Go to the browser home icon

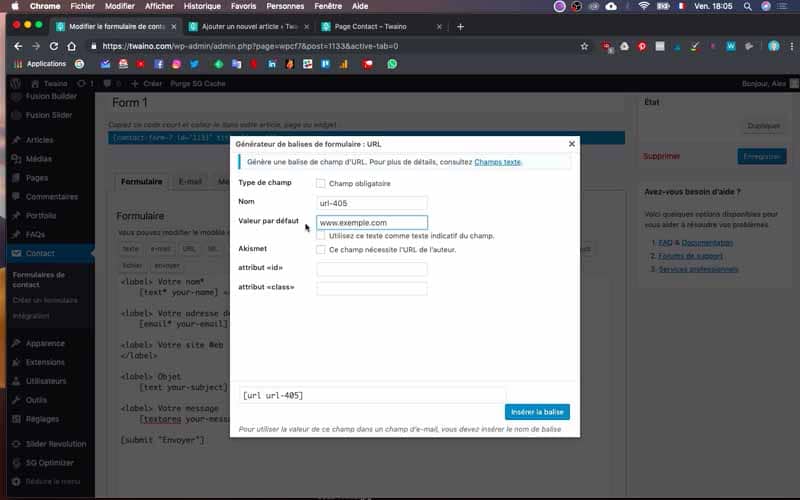coord(71,46)
